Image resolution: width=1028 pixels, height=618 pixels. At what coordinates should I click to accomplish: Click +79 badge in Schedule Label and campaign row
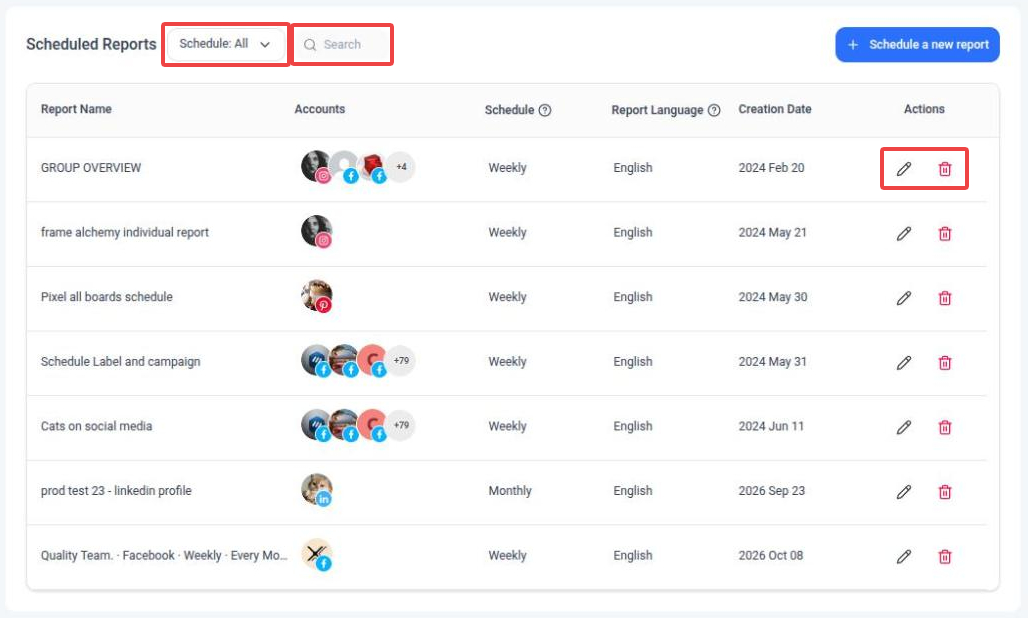point(401,360)
